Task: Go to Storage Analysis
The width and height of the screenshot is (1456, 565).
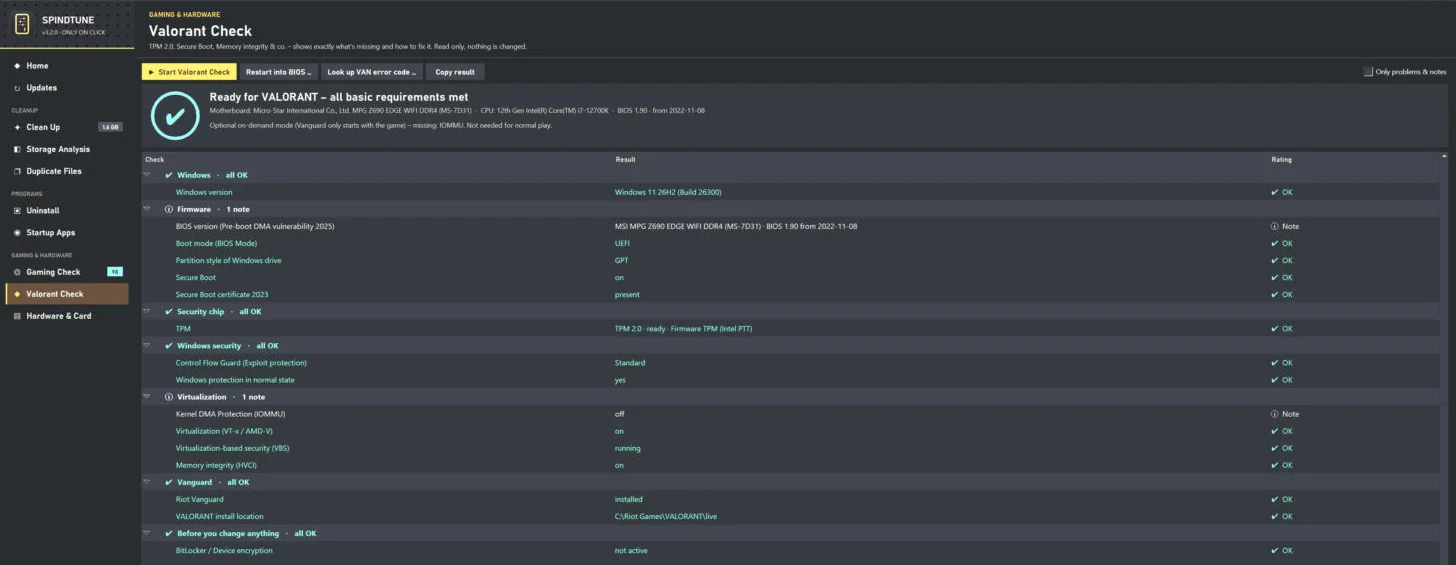Action: (x=67, y=149)
